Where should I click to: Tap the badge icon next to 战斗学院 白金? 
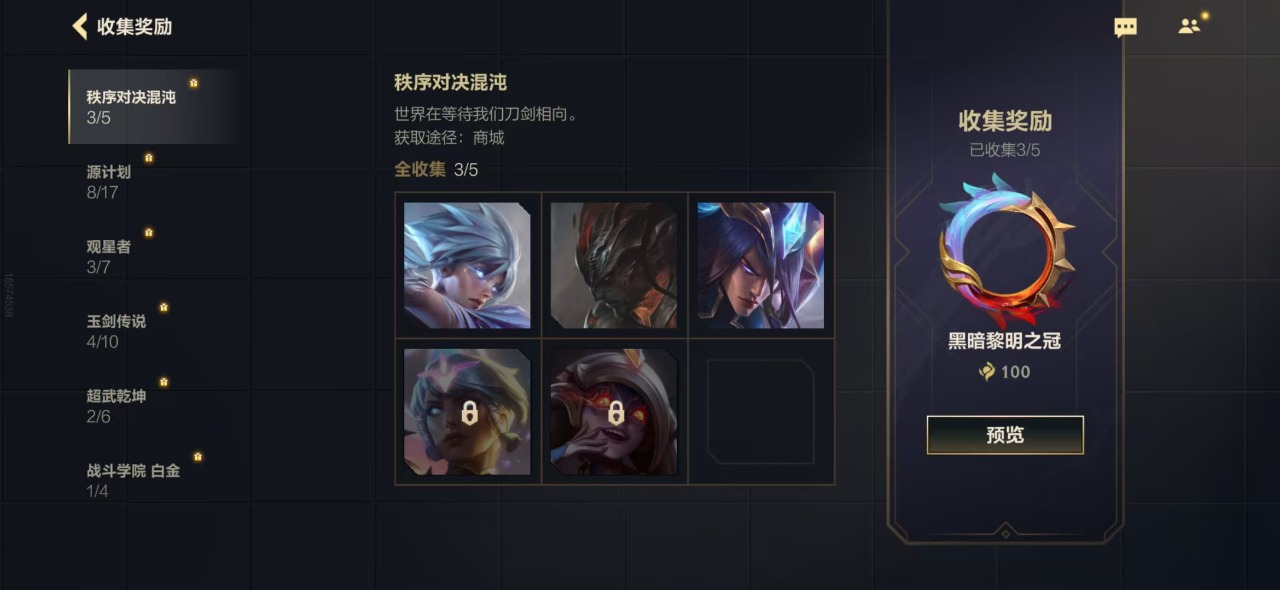(198, 457)
